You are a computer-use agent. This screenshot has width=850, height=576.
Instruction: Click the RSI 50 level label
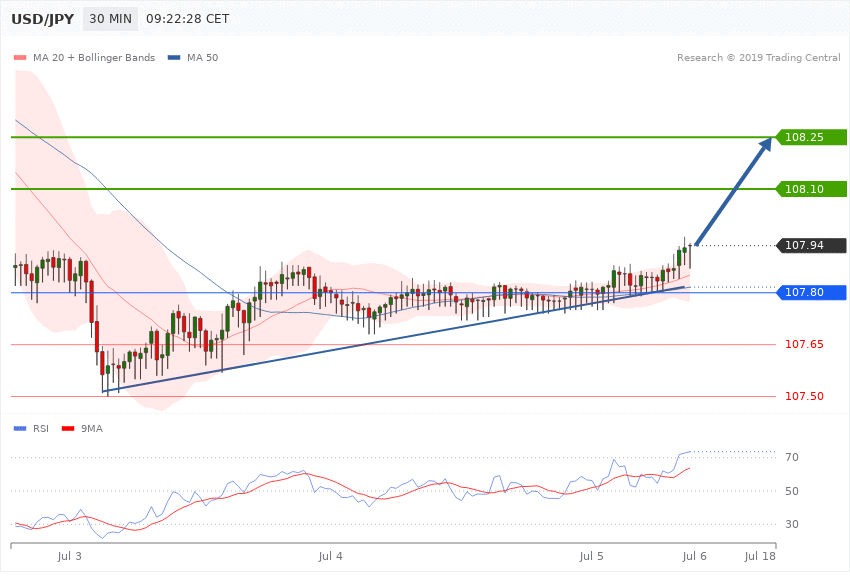tap(792, 491)
